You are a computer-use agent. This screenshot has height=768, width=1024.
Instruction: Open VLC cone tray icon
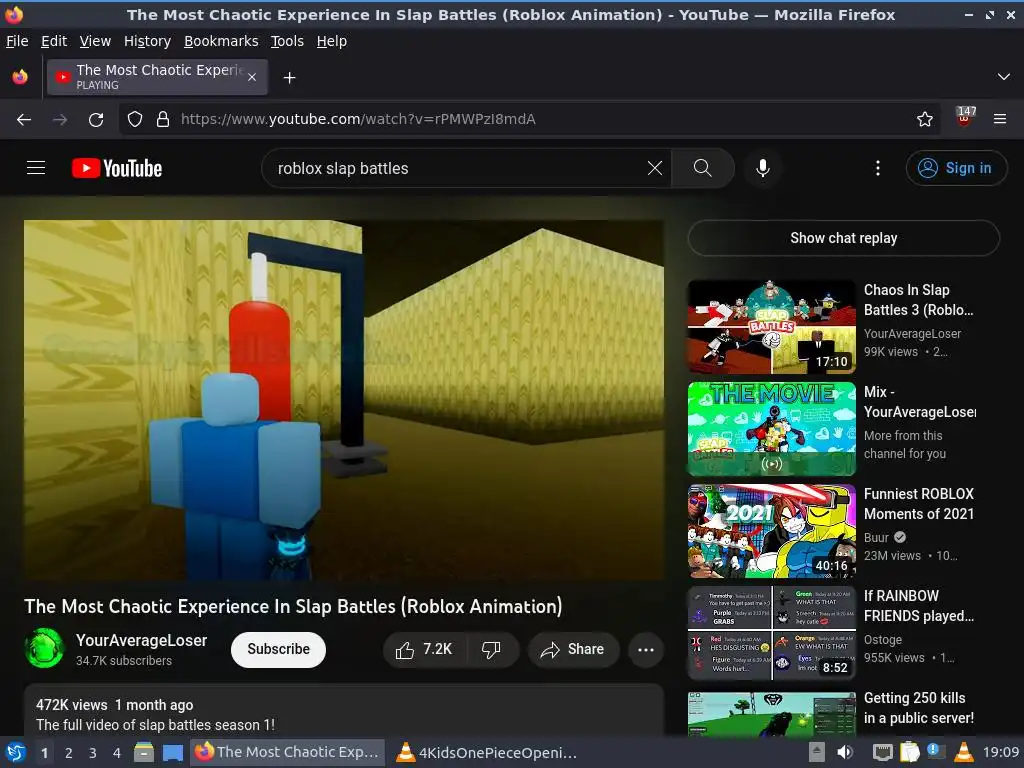click(x=964, y=752)
